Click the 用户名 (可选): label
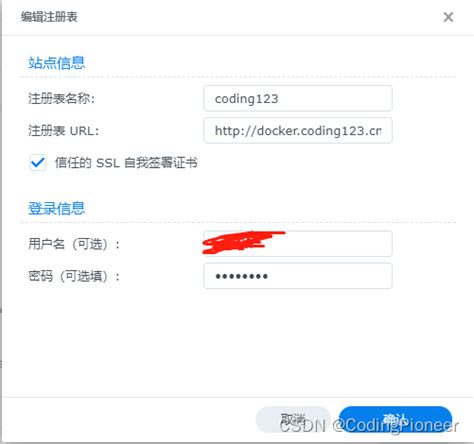The height and width of the screenshot is (444, 474). 74,244
